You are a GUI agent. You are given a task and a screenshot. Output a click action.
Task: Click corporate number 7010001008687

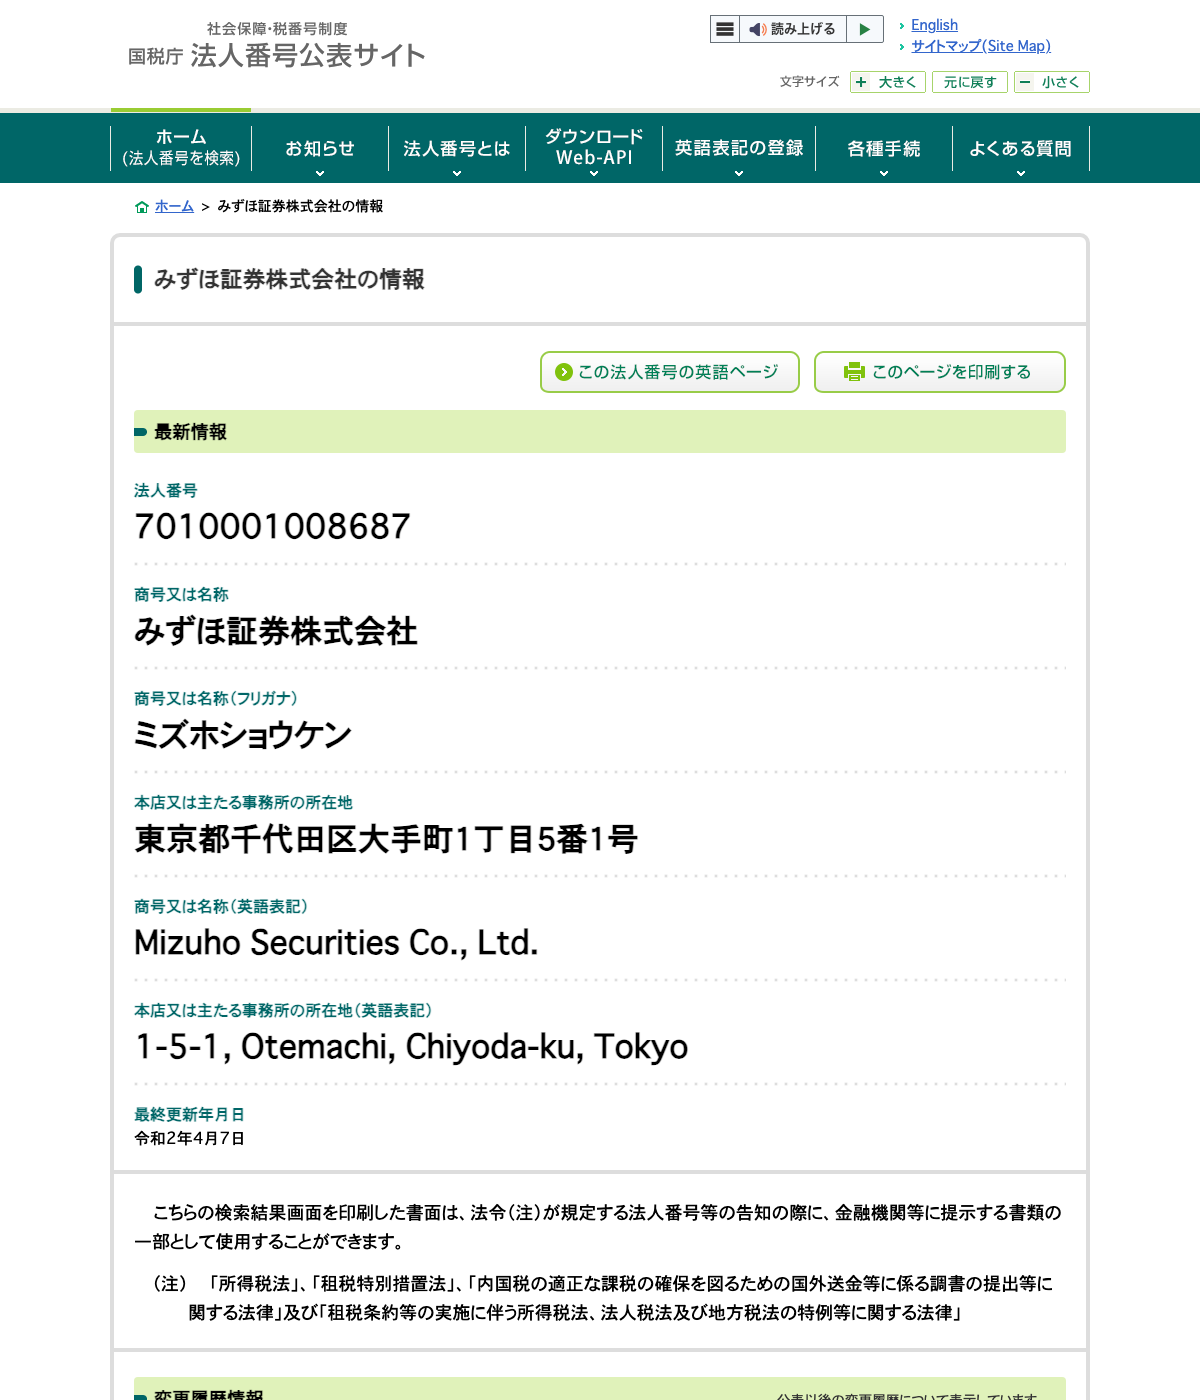point(273,526)
